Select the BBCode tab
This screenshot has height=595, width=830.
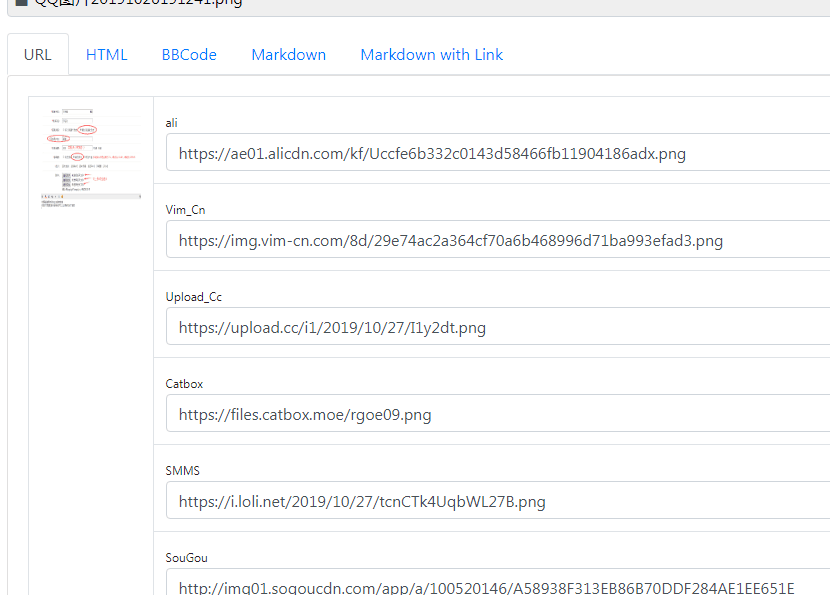(189, 55)
